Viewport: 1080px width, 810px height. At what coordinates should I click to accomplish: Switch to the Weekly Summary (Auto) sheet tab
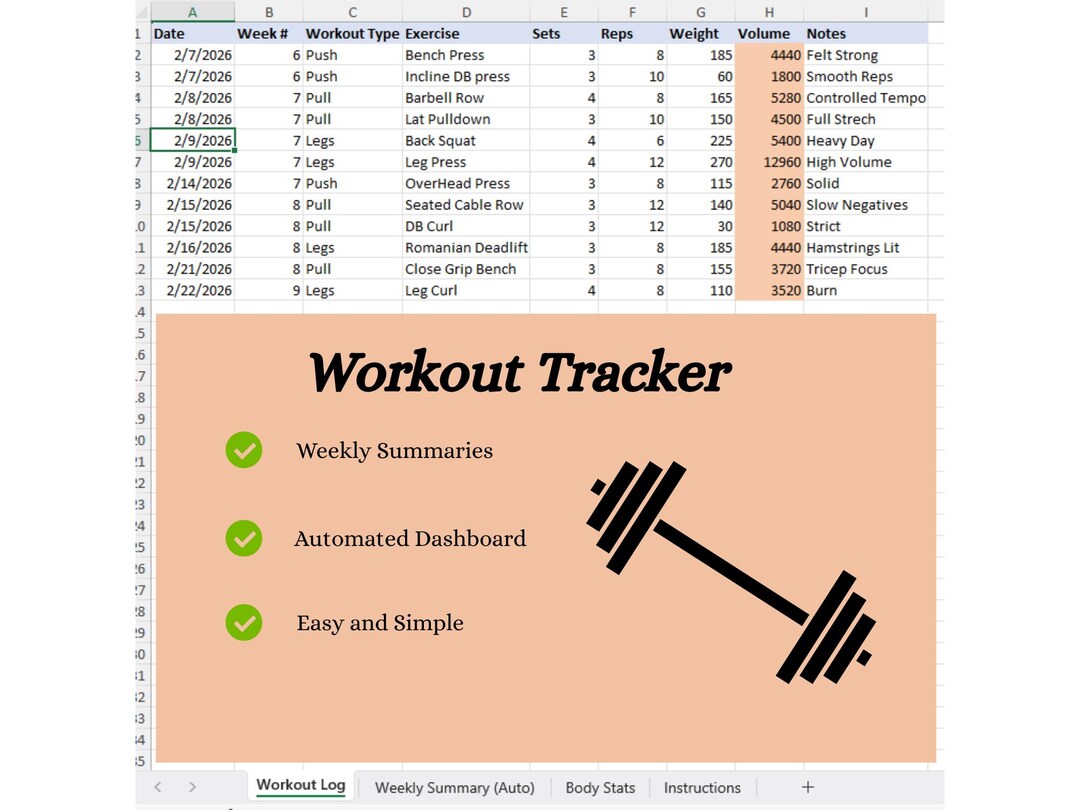click(x=455, y=787)
